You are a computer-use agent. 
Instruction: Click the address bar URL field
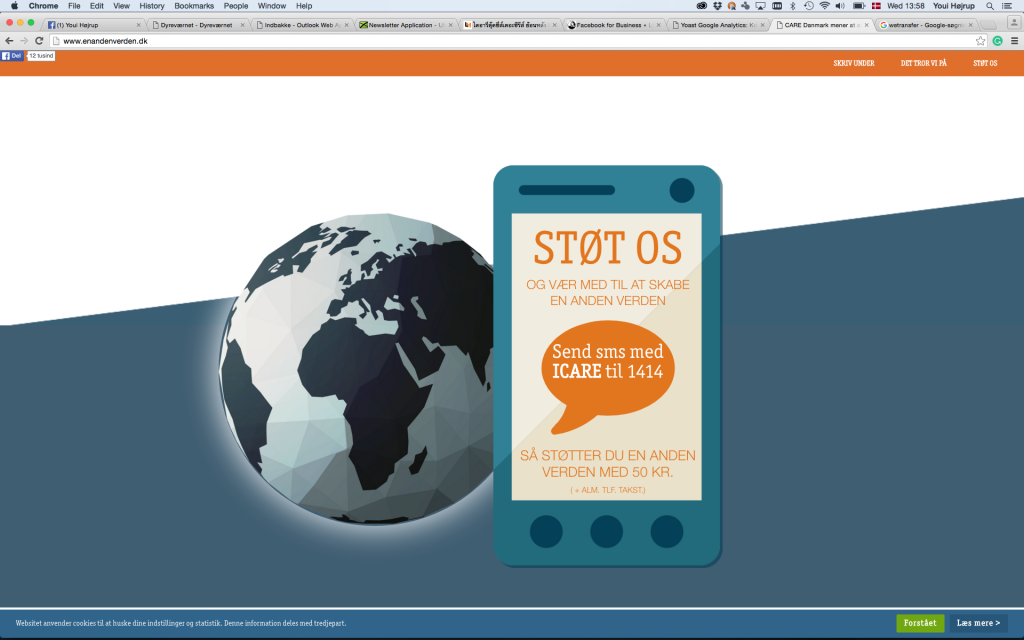coord(500,41)
